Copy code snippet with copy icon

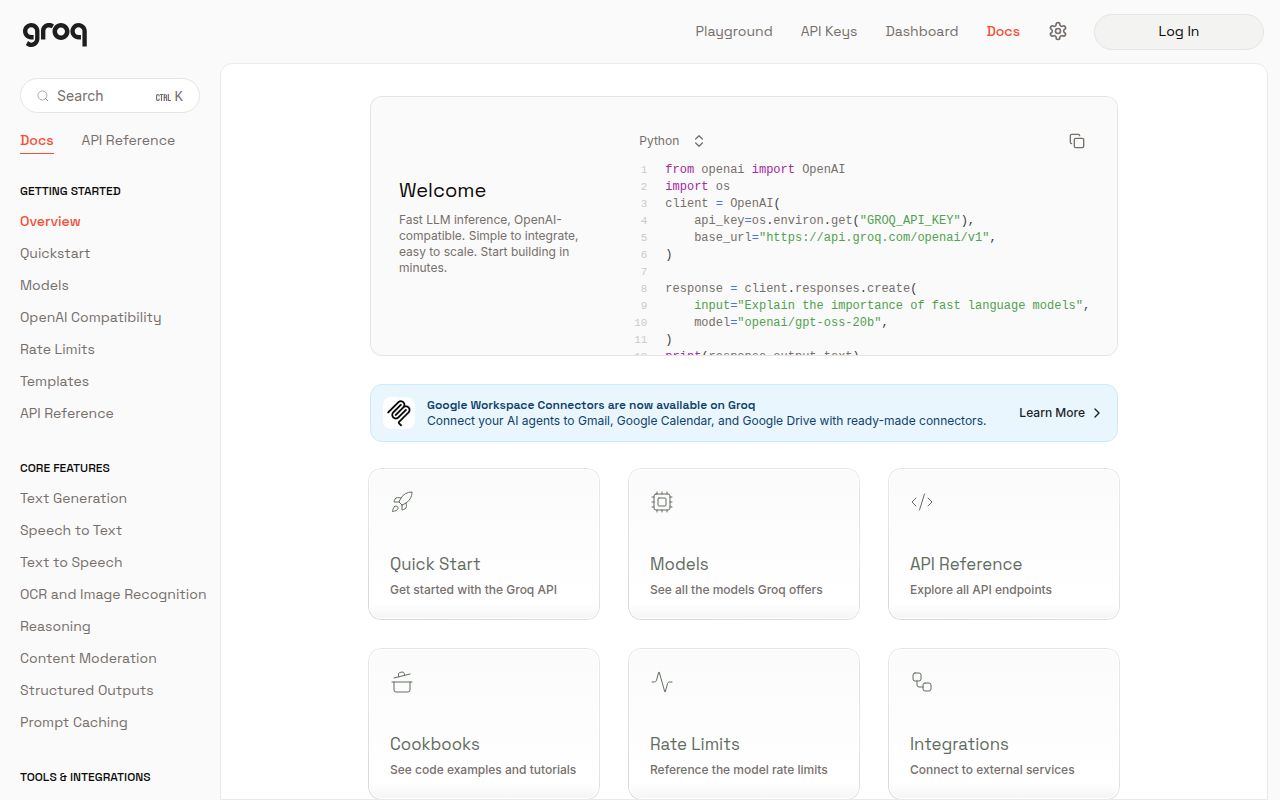[x=1077, y=141]
